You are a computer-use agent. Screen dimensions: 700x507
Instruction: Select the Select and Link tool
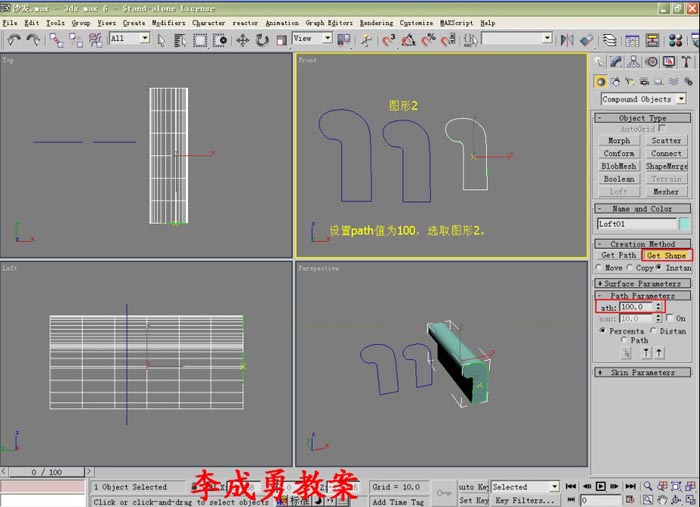pyautogui.click(x=56, y=41)
